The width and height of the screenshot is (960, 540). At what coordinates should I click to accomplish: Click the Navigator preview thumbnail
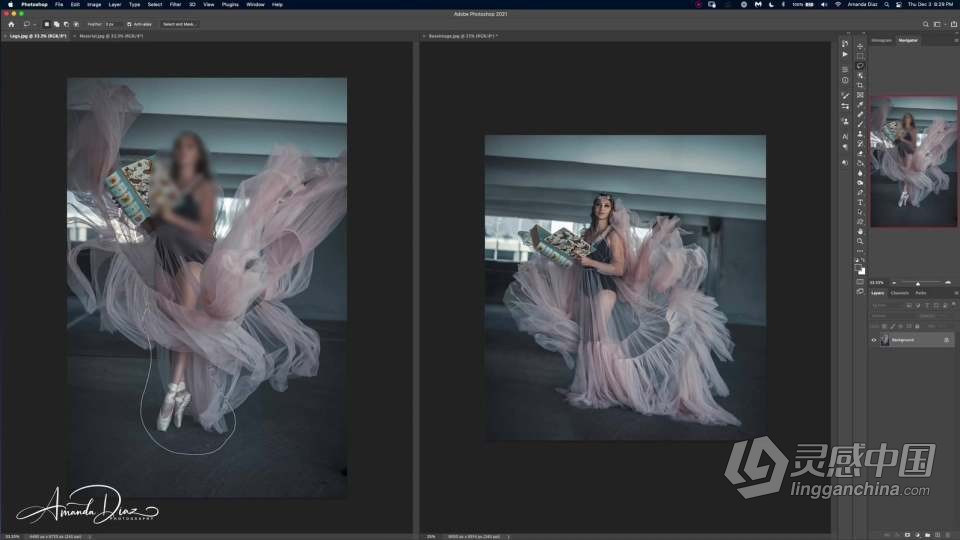pos(913,162)
